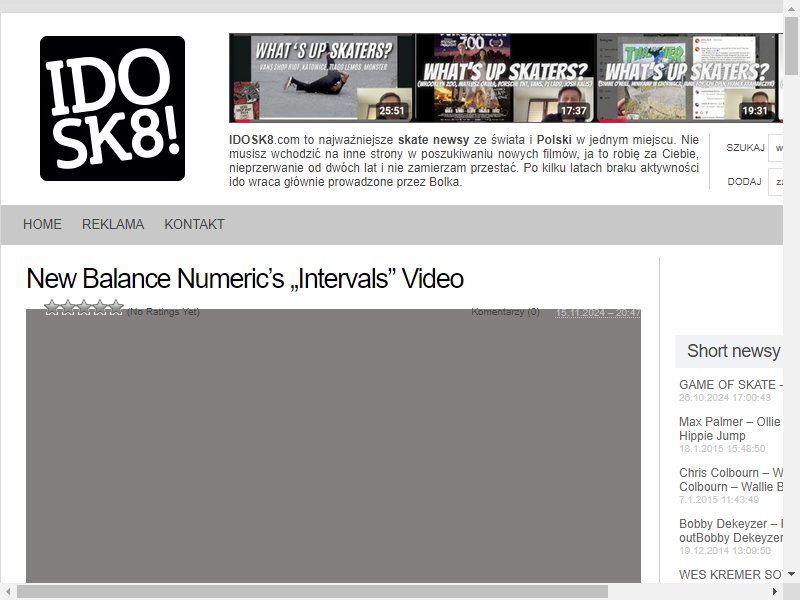800x600 pixels.
Task: Open the KONTAKT menu item
Action: pos(194,224)
